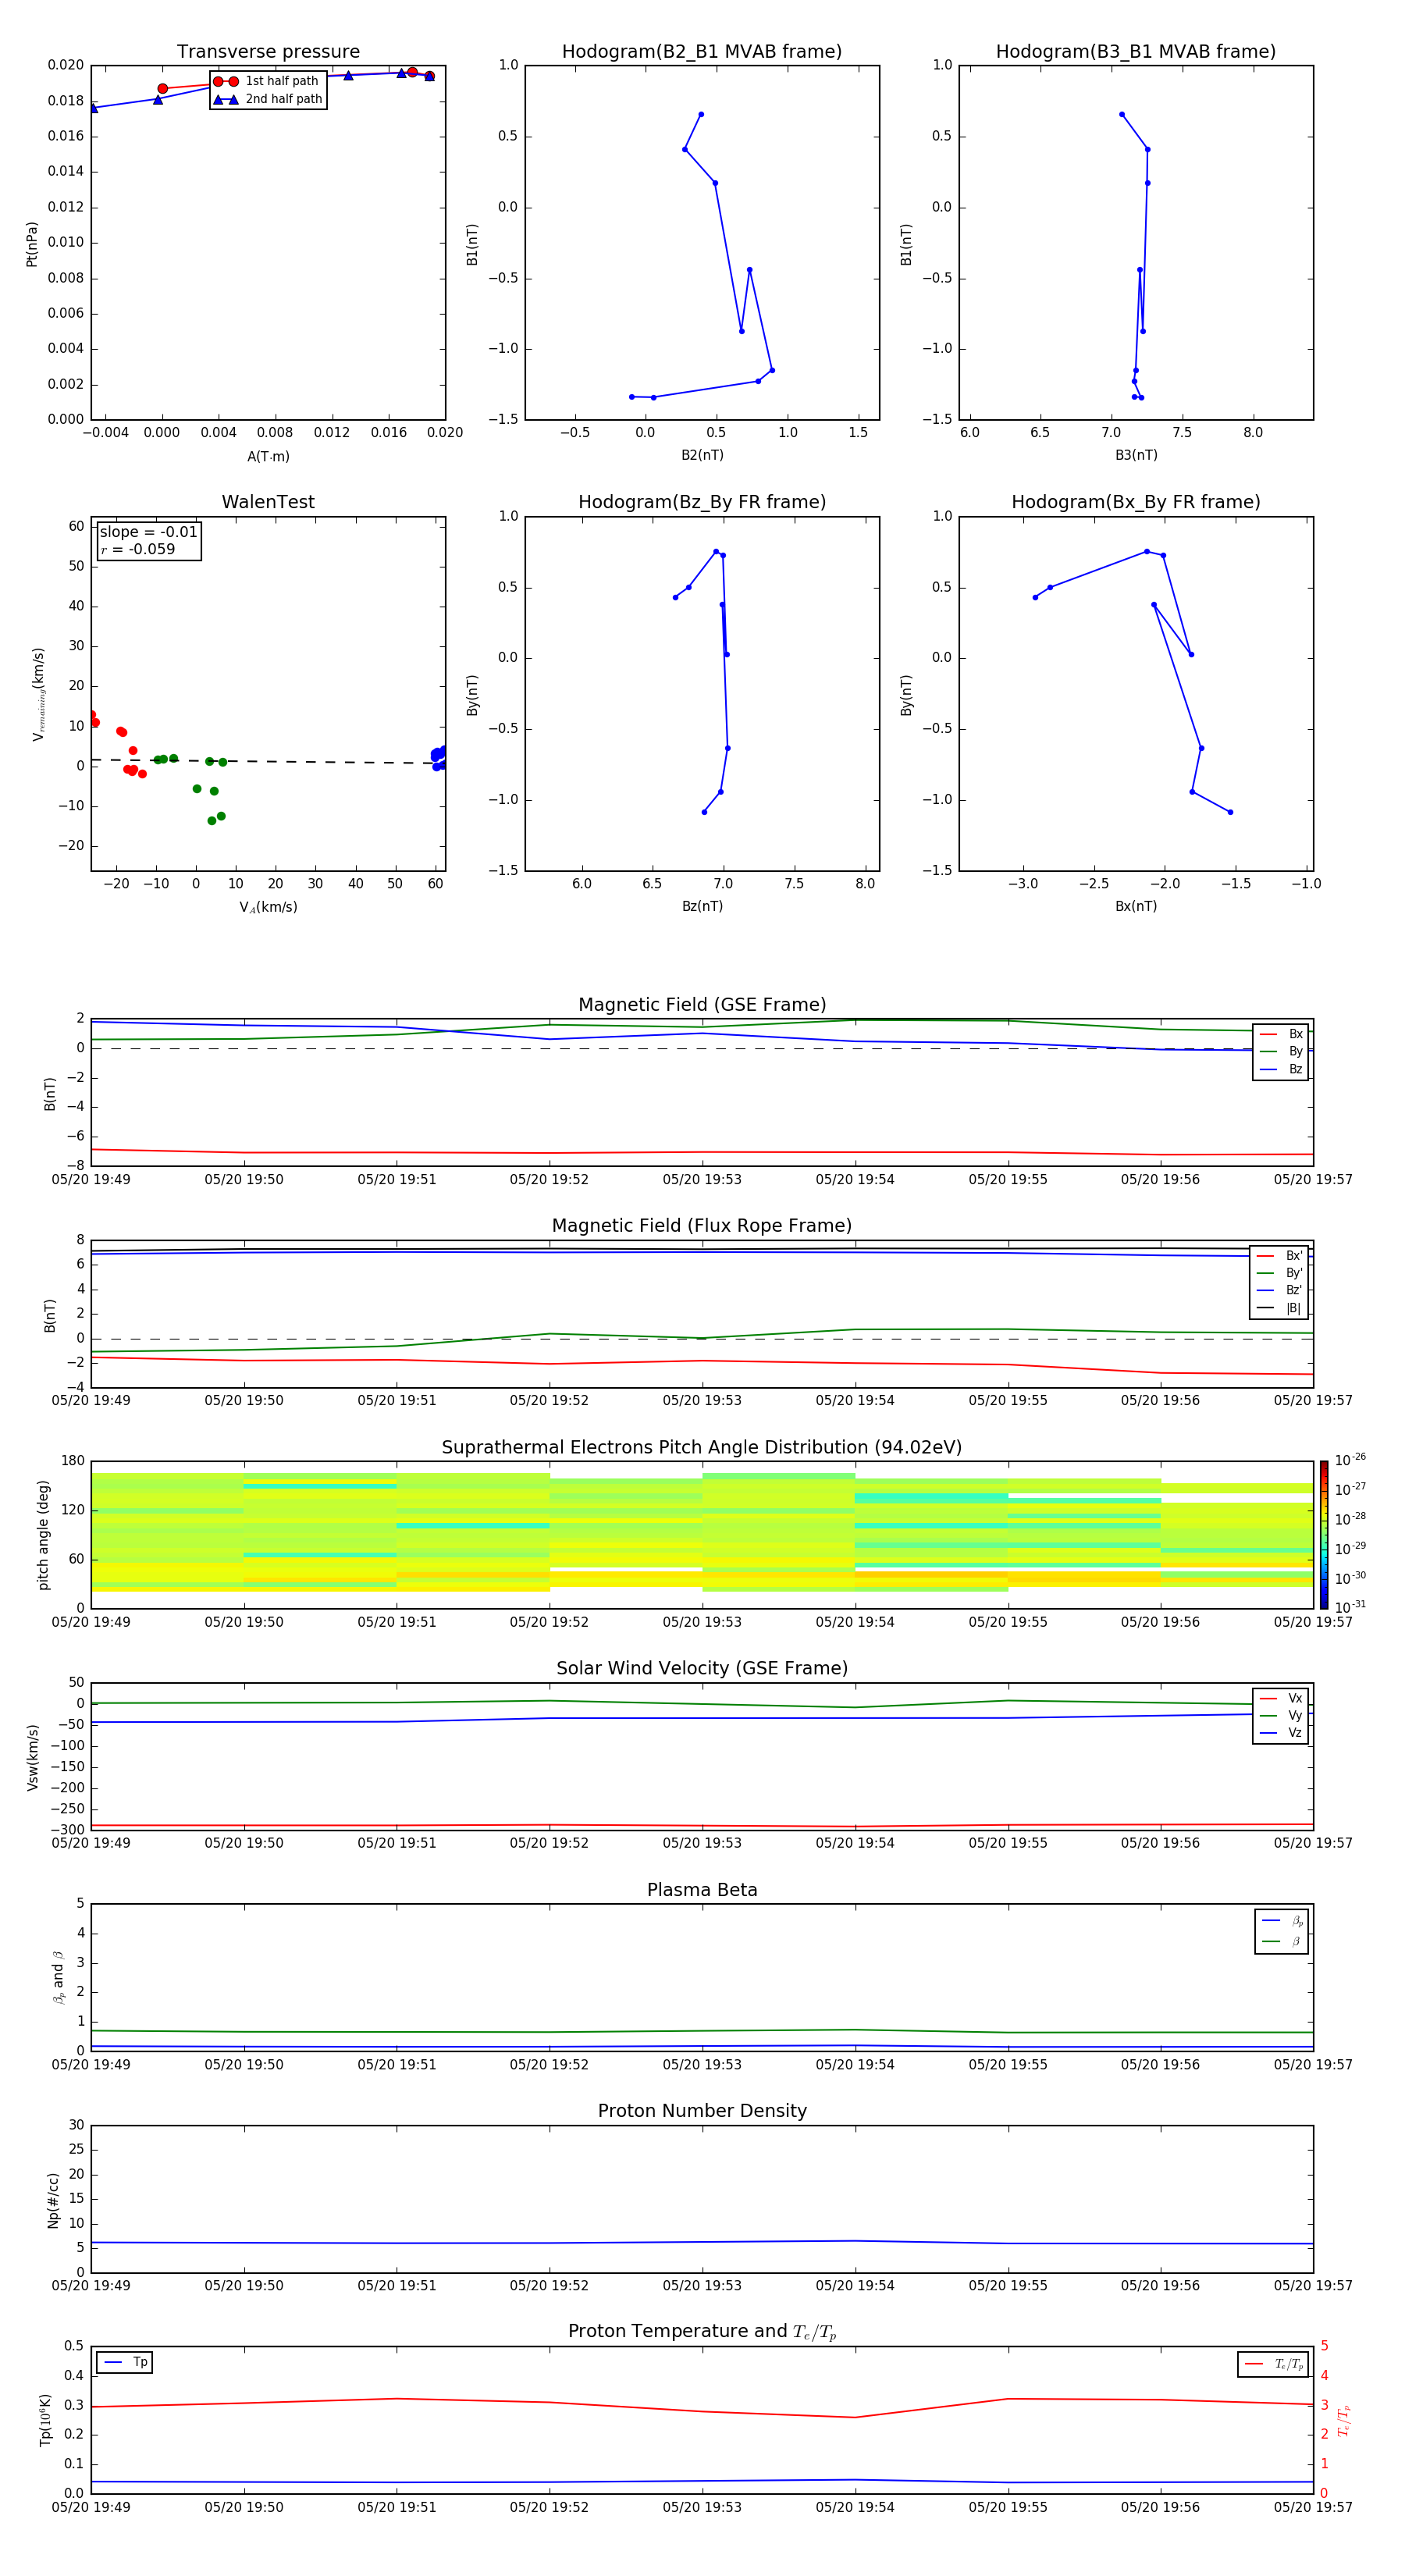
Task: Click the '10^-26' colorbar label
Action: pyautogui.click(x=1350, y=1460)
